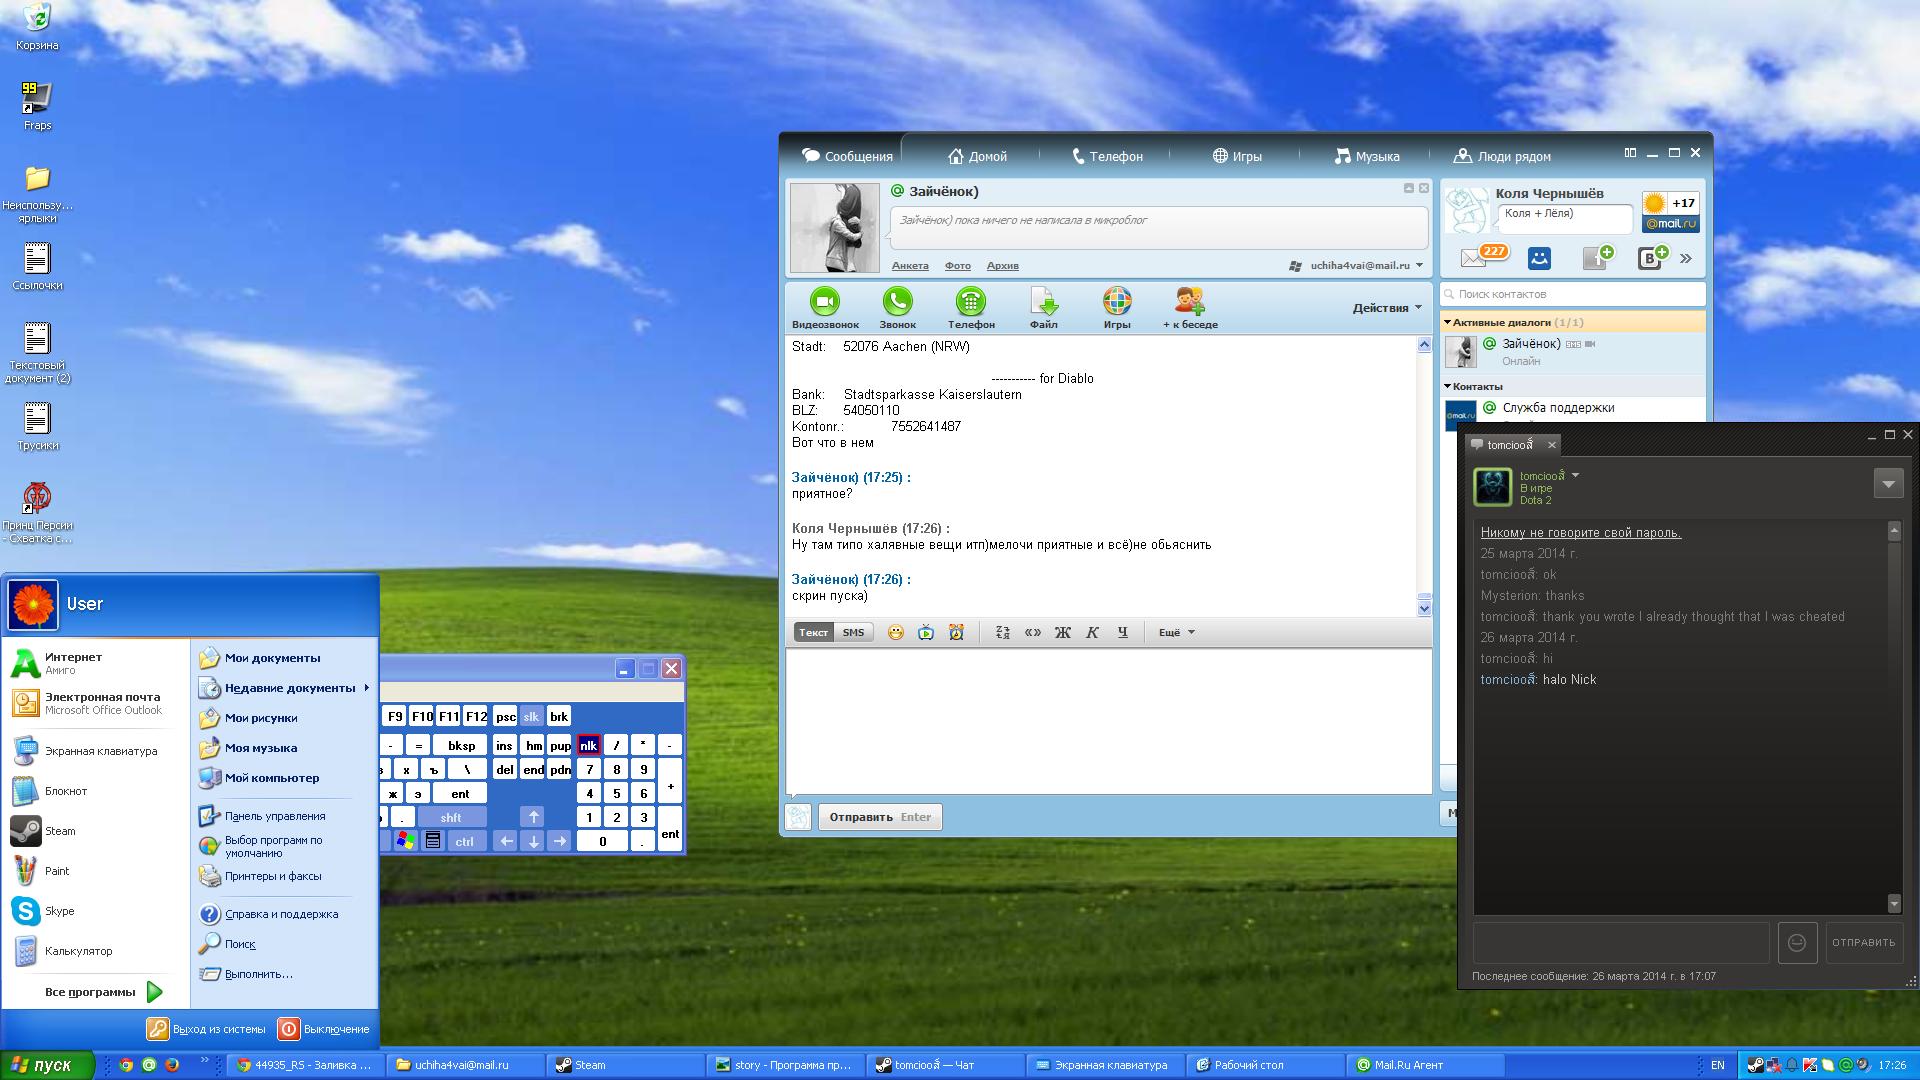Screen dimensions: 1920x1080
Task: Toggle bold Ж text formatting
Action: (1062, 632)
